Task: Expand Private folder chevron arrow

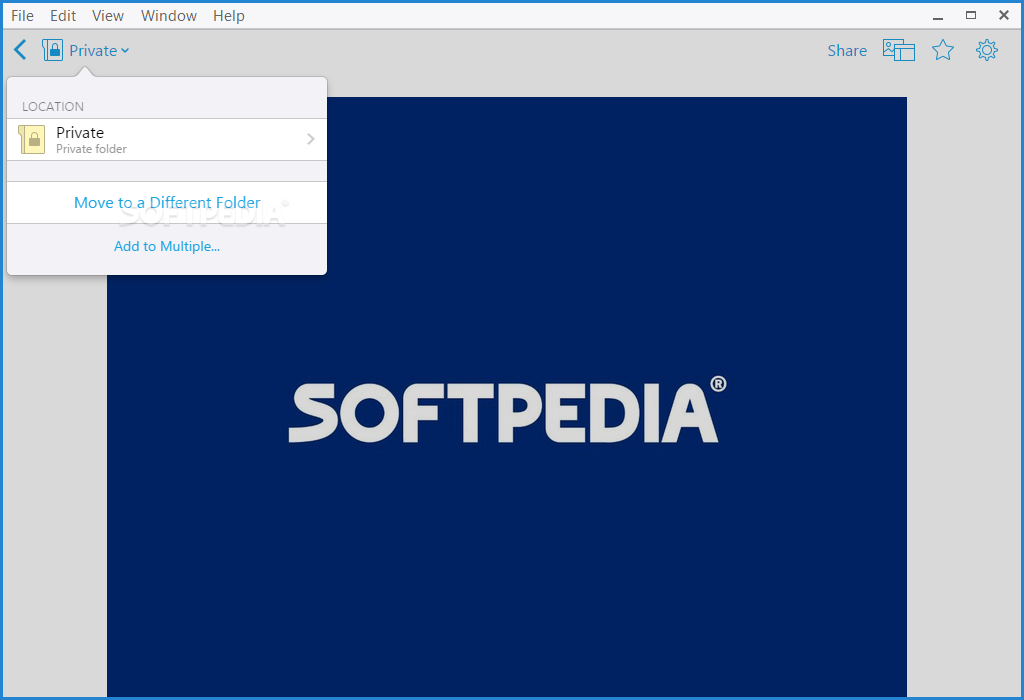Action: (311, 139)
